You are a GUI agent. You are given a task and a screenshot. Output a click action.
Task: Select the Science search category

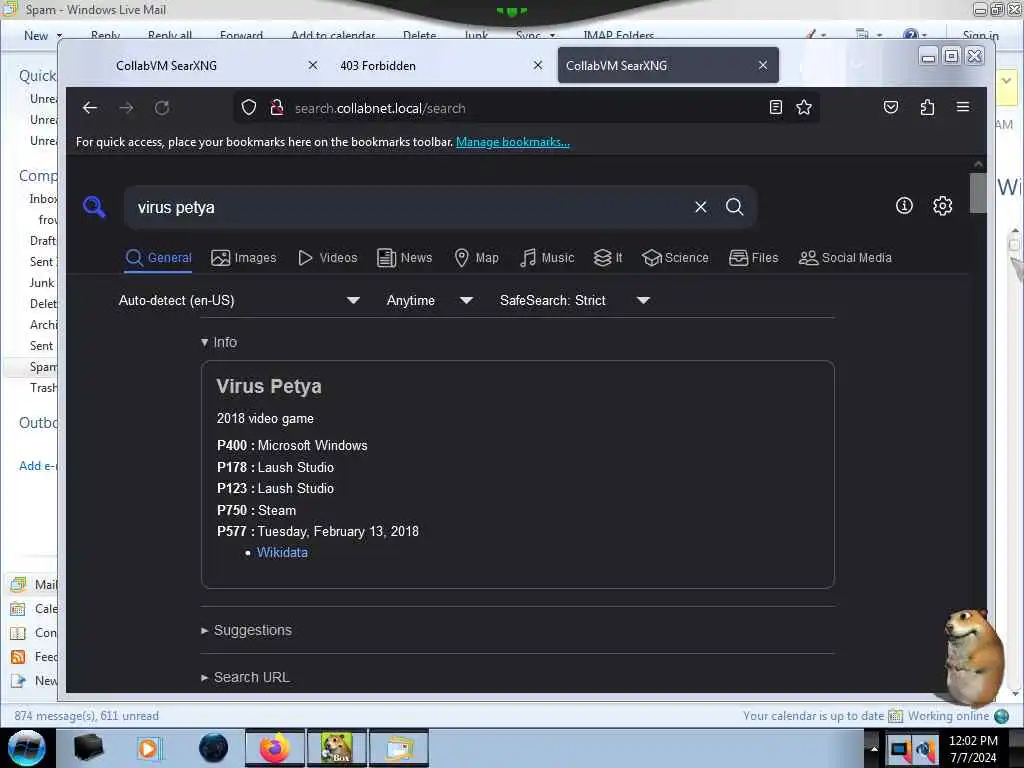675,258
